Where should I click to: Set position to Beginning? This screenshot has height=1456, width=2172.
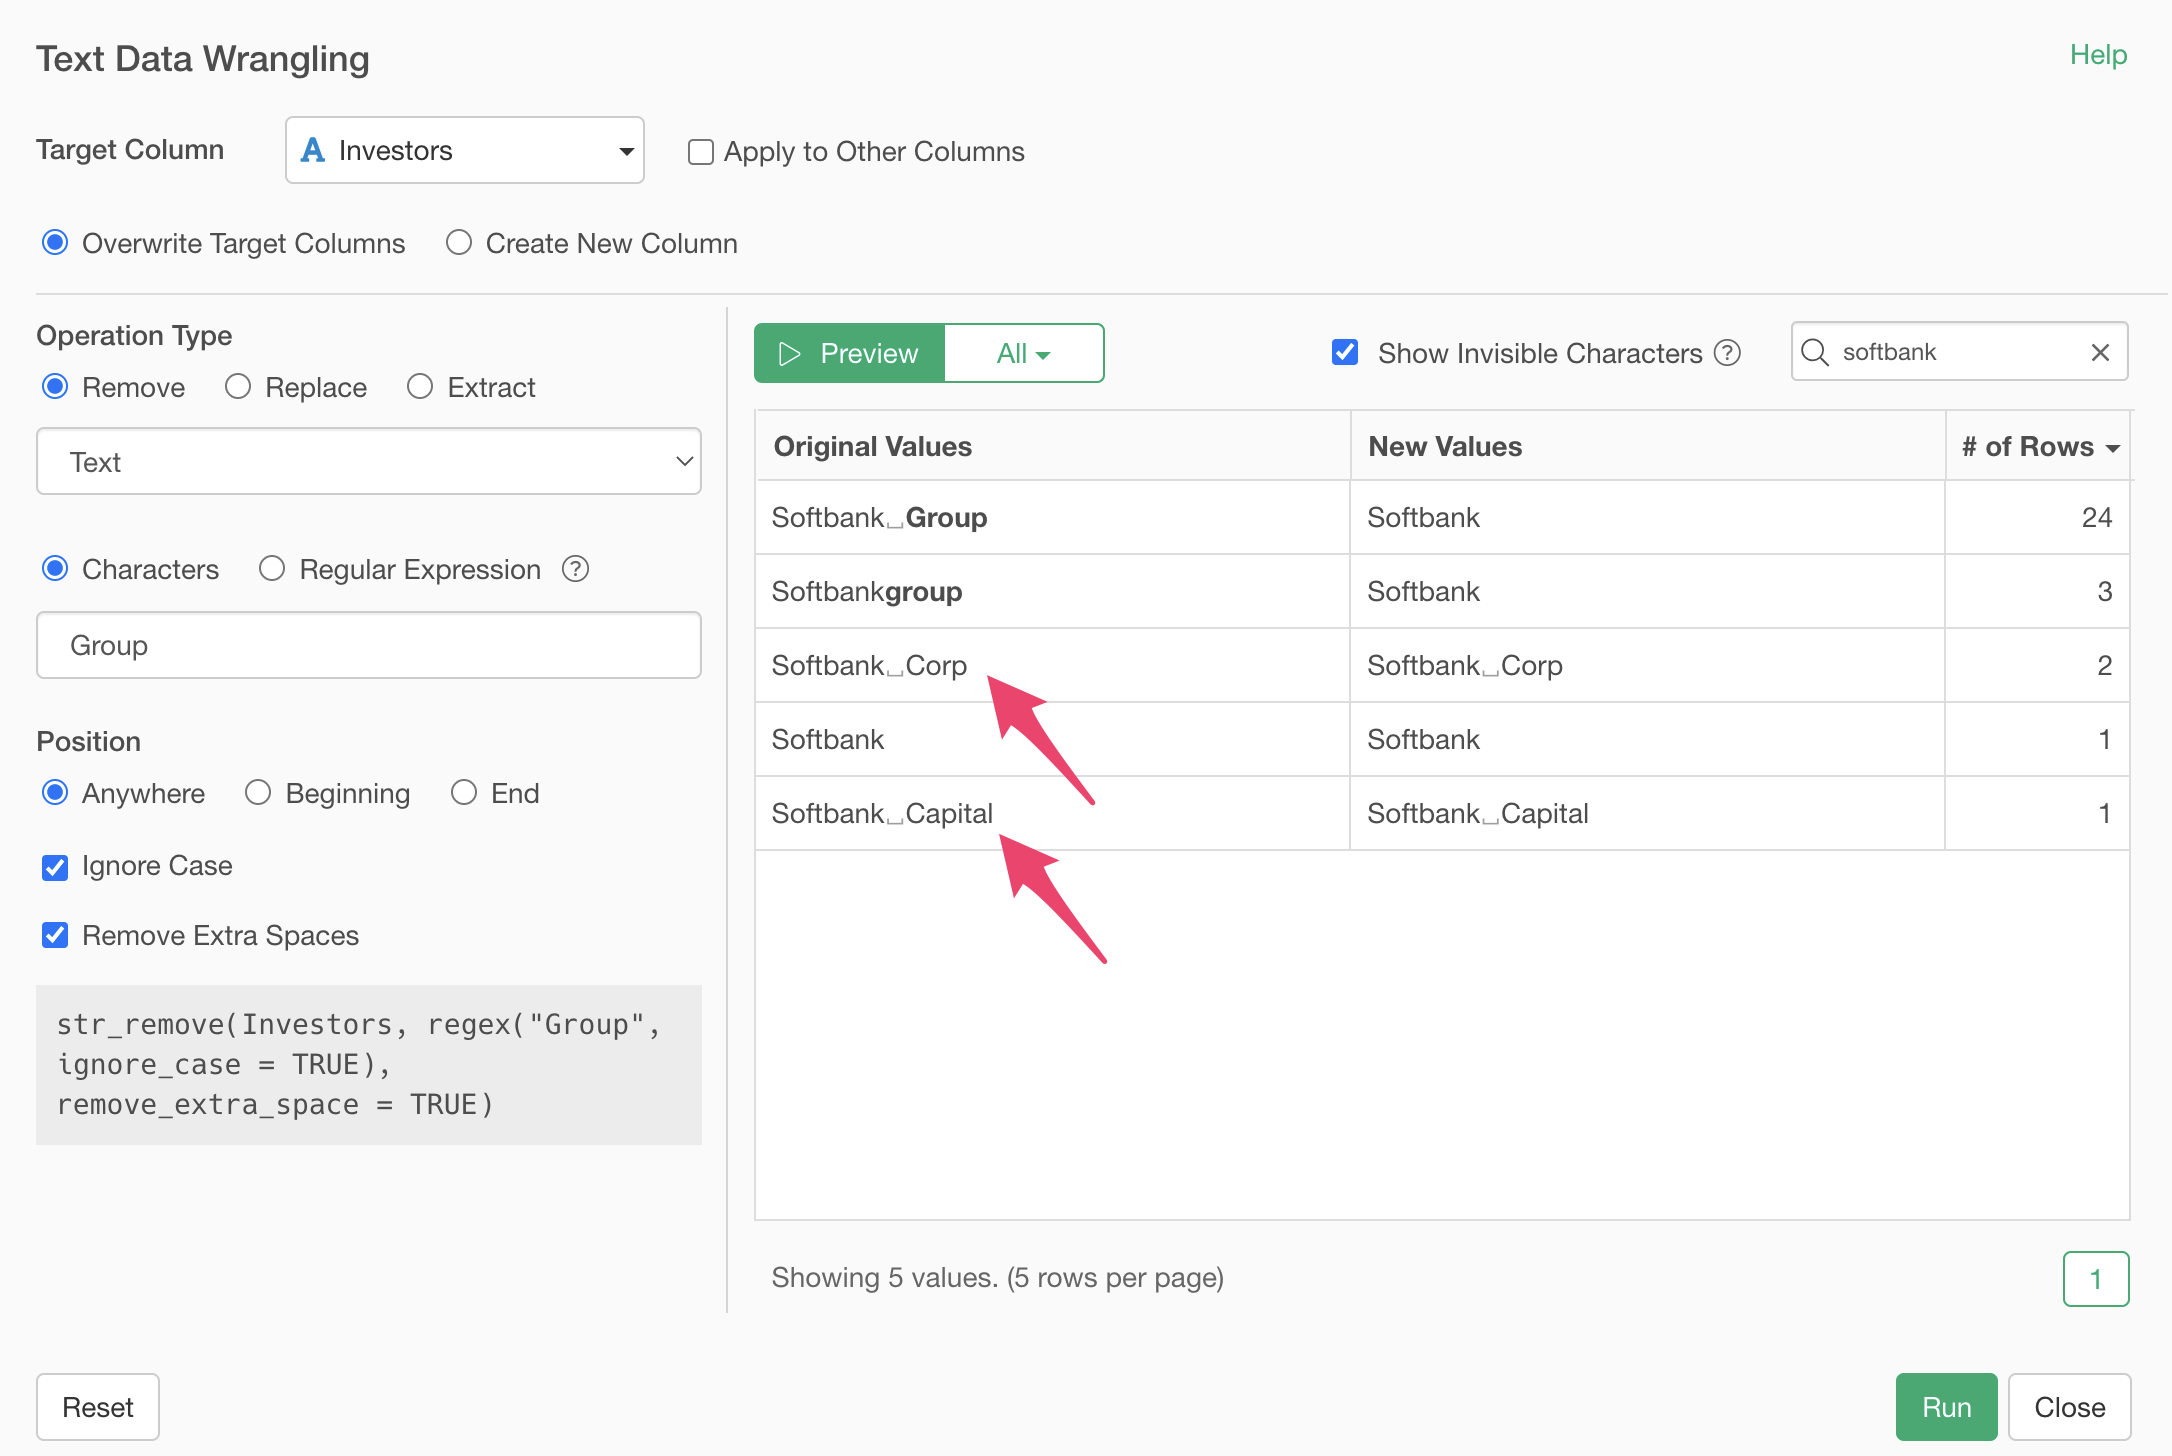pos(258,793)
